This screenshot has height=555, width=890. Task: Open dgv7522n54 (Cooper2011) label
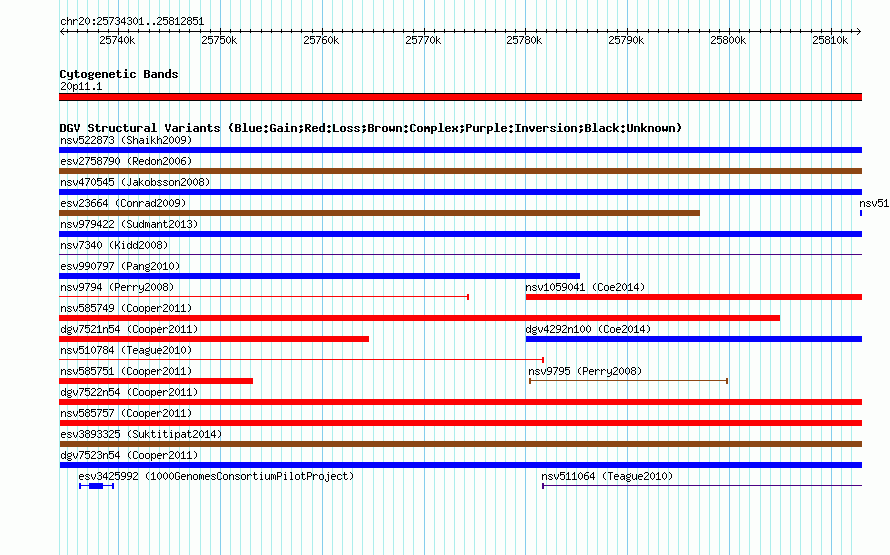coord(129,392)
